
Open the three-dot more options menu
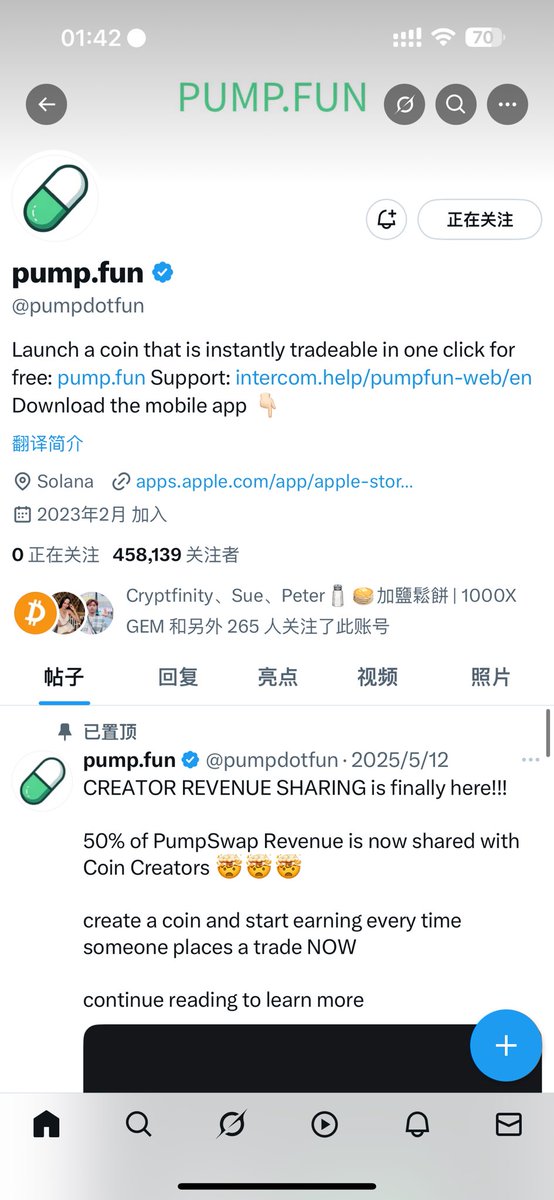click(x=507, y=104)
